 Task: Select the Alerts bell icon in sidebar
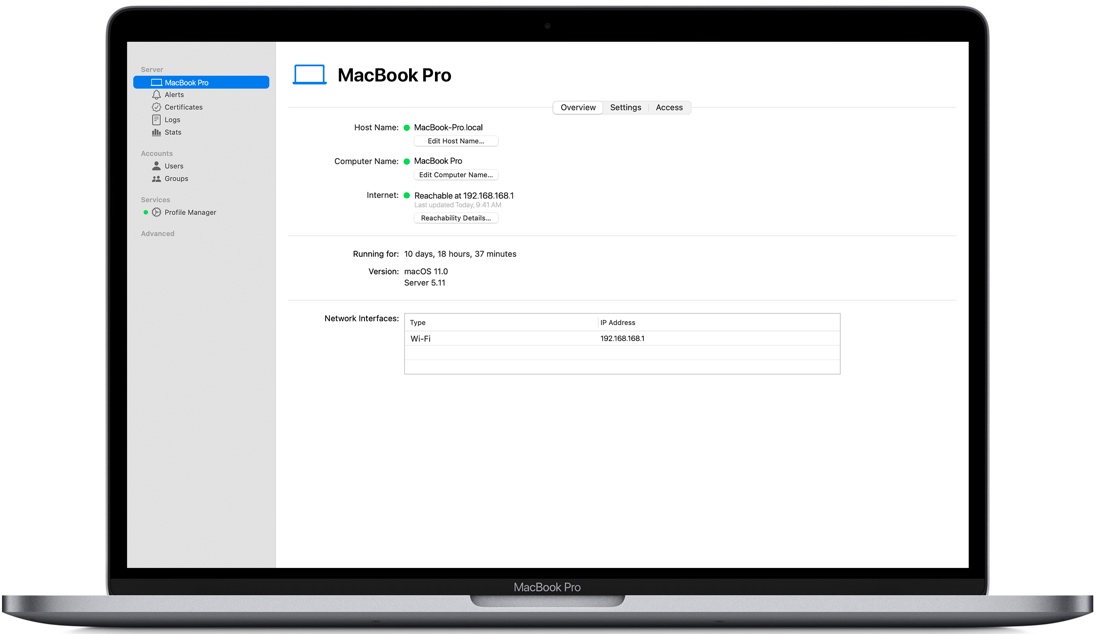coord(156,94)
